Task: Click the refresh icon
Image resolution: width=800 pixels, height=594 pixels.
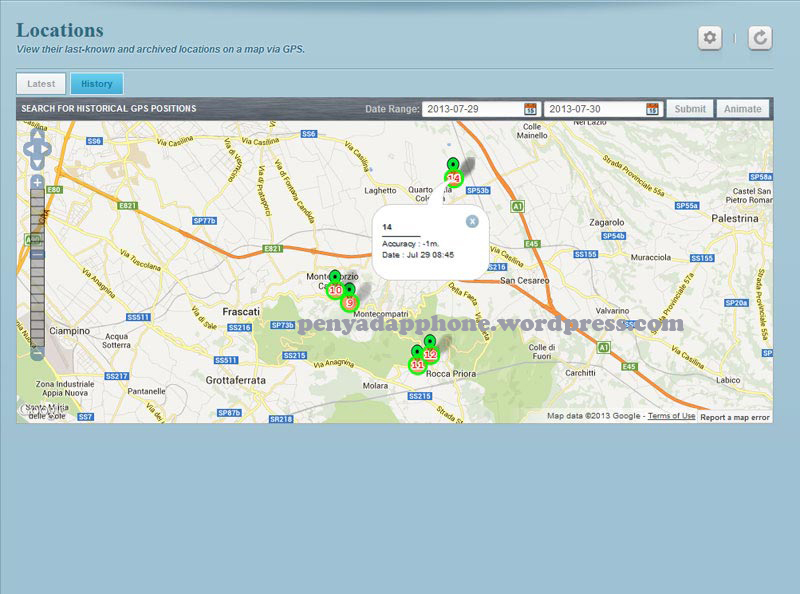Action: pyautogui.click(x=760, y=38)
